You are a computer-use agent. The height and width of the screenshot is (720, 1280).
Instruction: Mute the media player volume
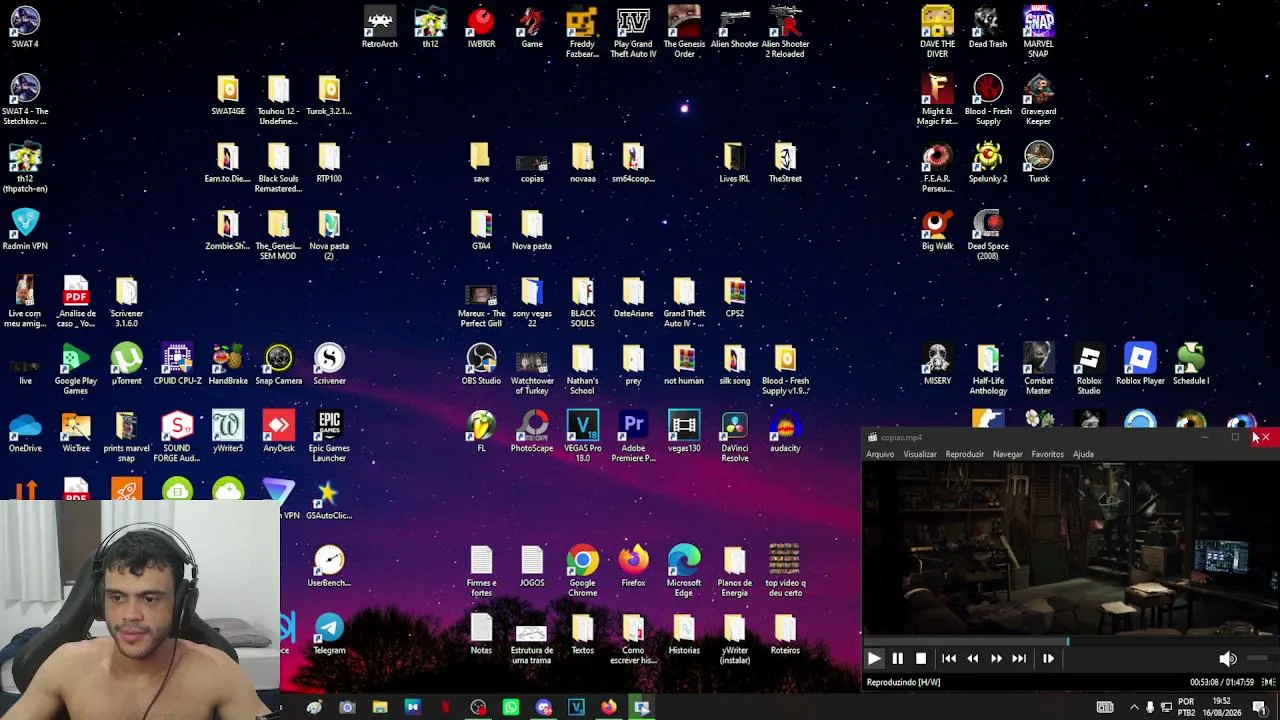(1227, 658)
